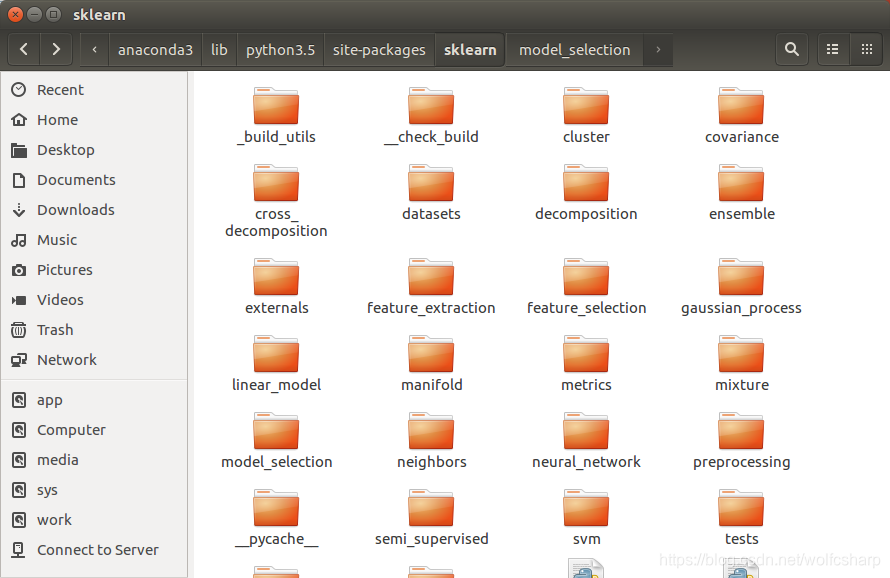Open the search magnifier
Viewport: 890px width, 578px height.
pyautogui.click(x=792, y=49)
